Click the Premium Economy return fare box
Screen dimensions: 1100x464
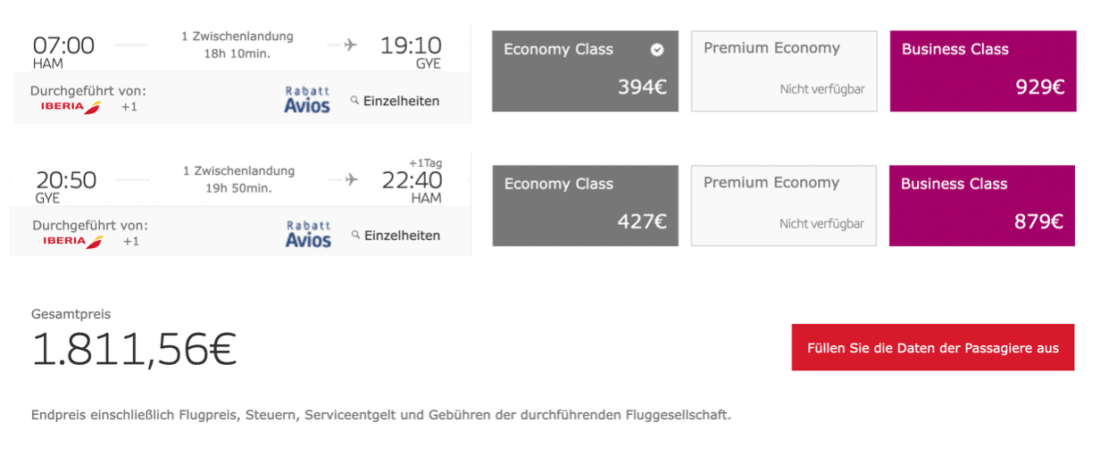coord(784,205)
